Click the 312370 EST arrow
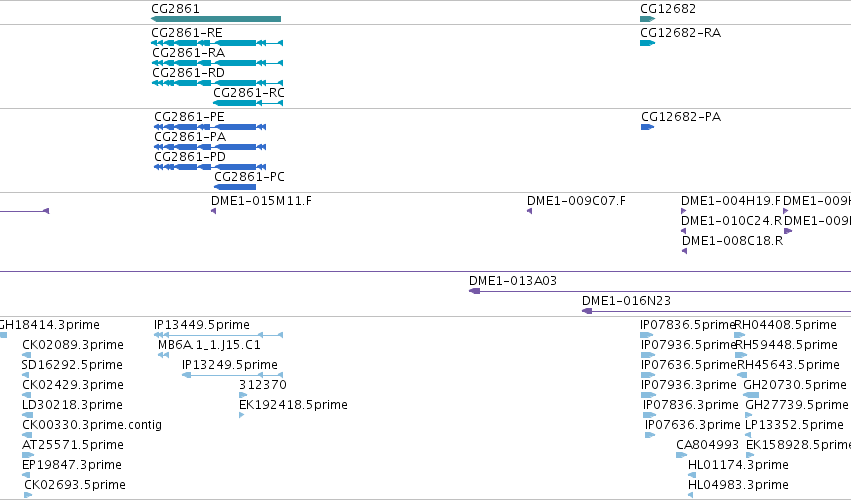Screen dimensions: 851x500 pos(243,395)
